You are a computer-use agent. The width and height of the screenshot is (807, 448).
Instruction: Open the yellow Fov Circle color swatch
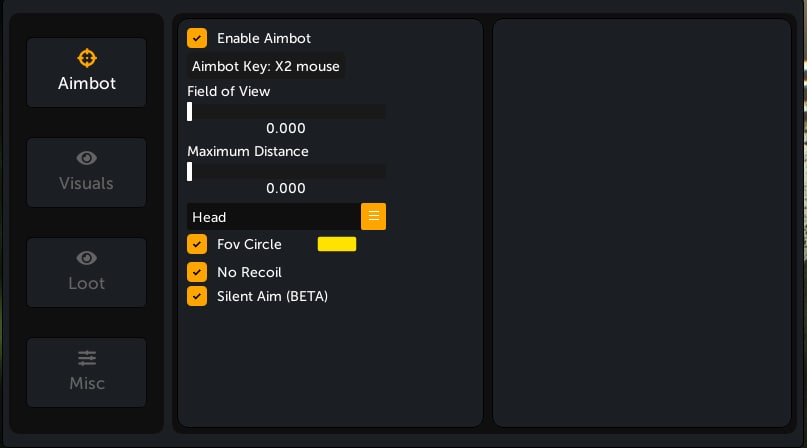(x=337, y=244)
